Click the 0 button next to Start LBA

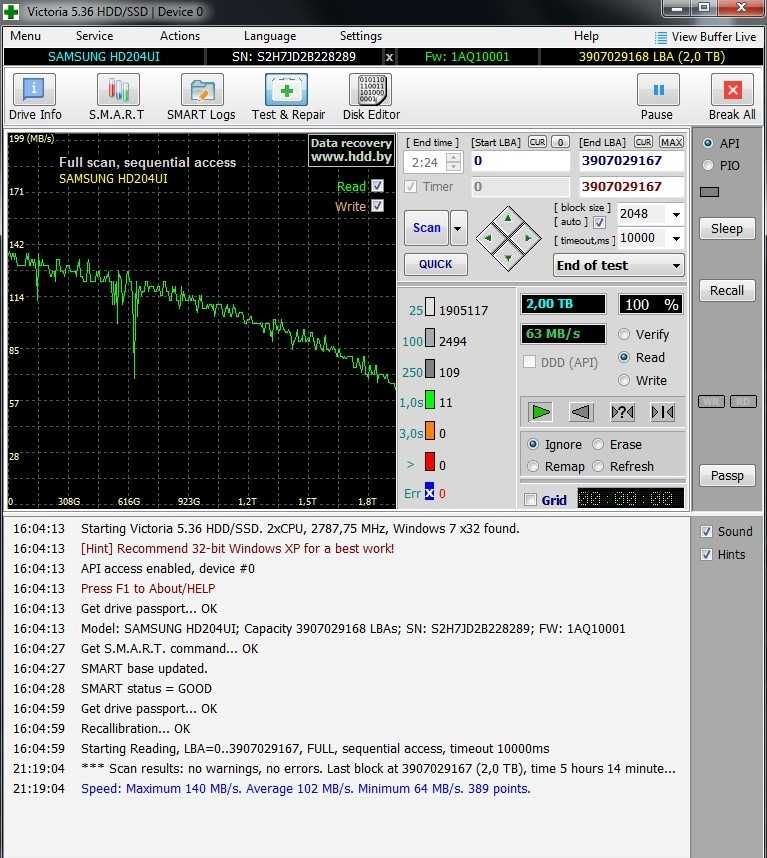pos(560,142)
